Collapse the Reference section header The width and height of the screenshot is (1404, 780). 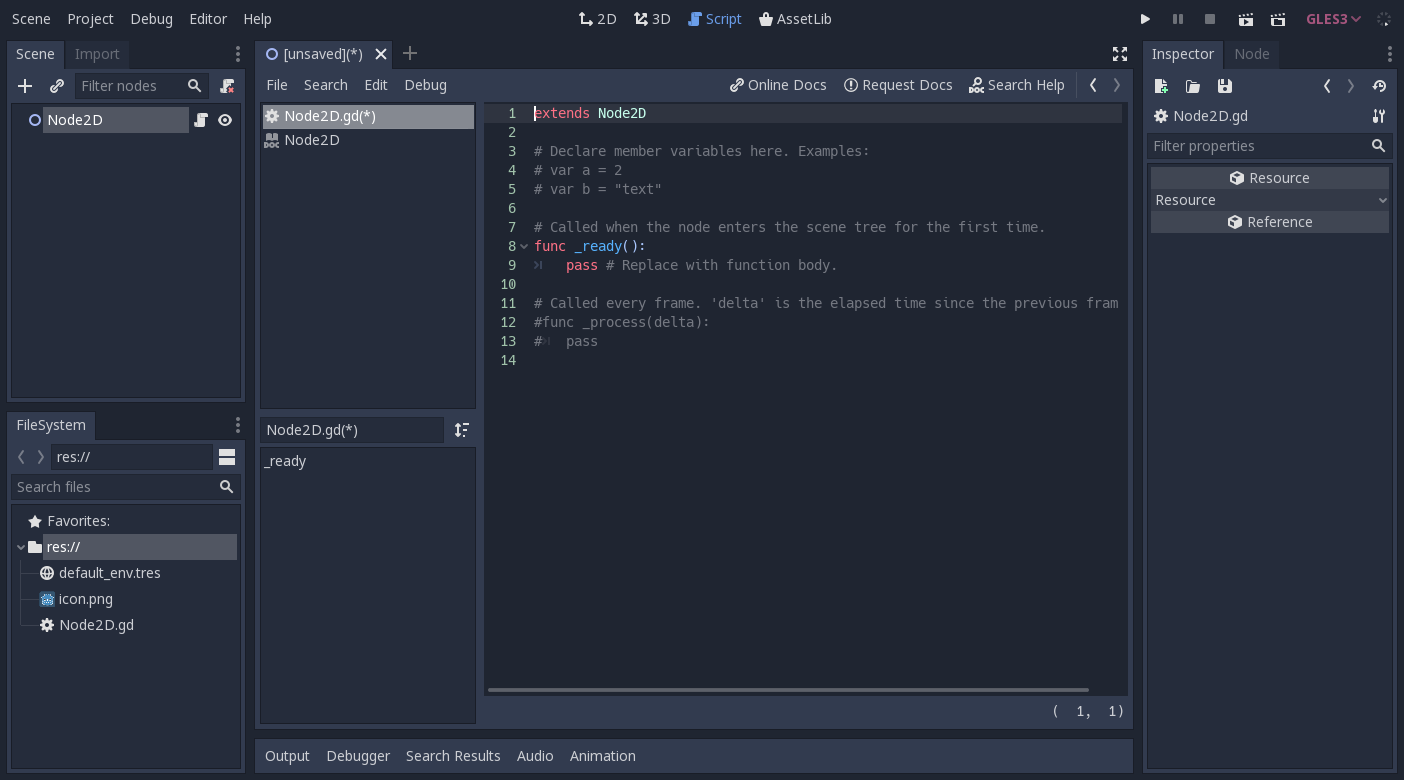(1270, 222)
